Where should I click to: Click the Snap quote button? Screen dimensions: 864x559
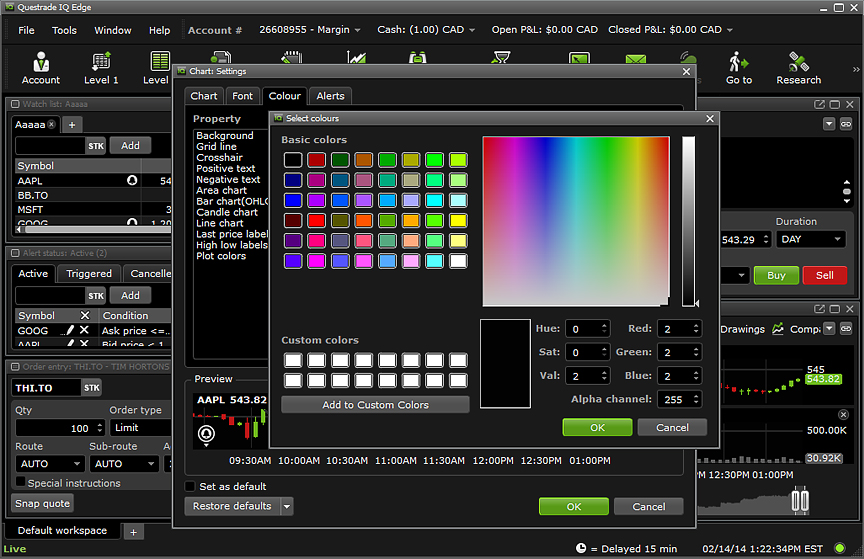[x=42, y=503]
